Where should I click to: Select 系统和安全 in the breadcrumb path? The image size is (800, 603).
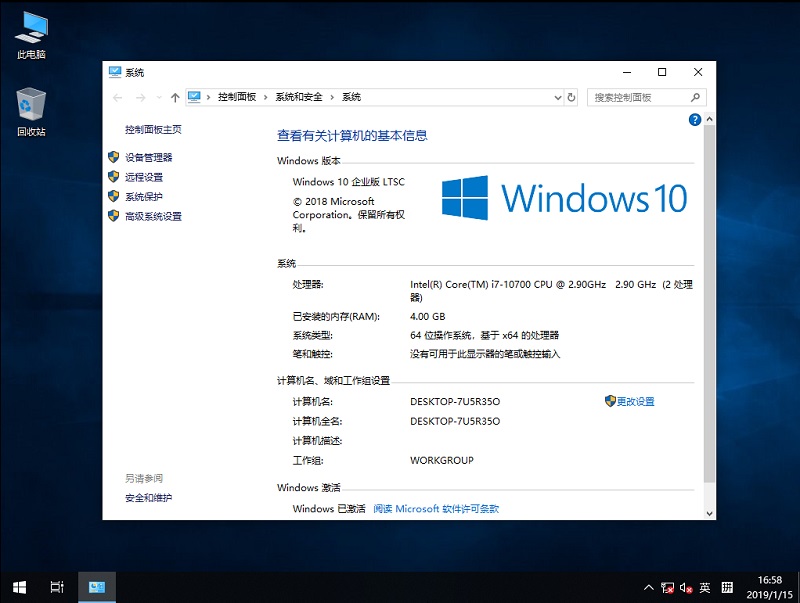[x=299, y=97]
